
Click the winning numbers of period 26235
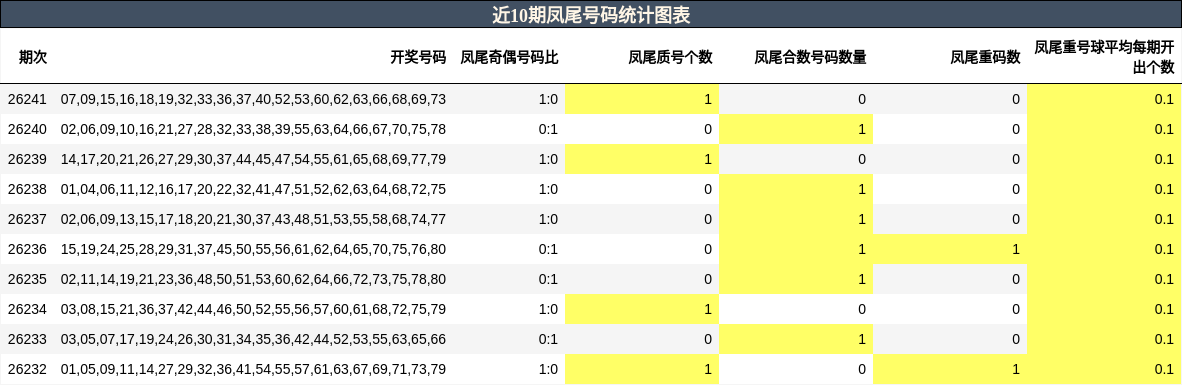pos(253,280)
